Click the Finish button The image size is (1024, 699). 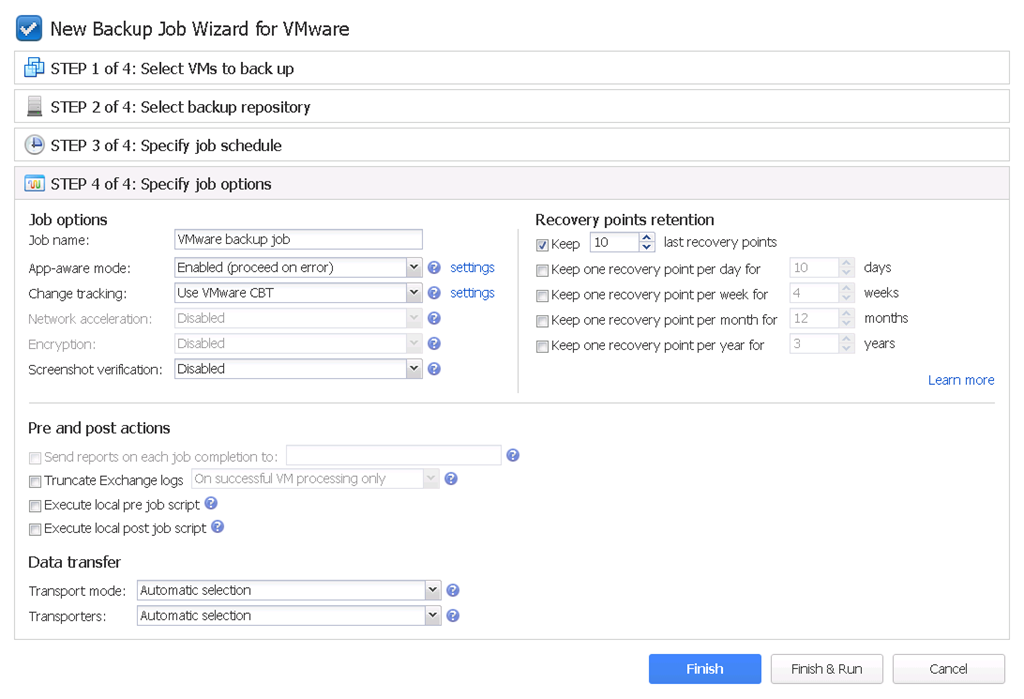pos(705,669)
